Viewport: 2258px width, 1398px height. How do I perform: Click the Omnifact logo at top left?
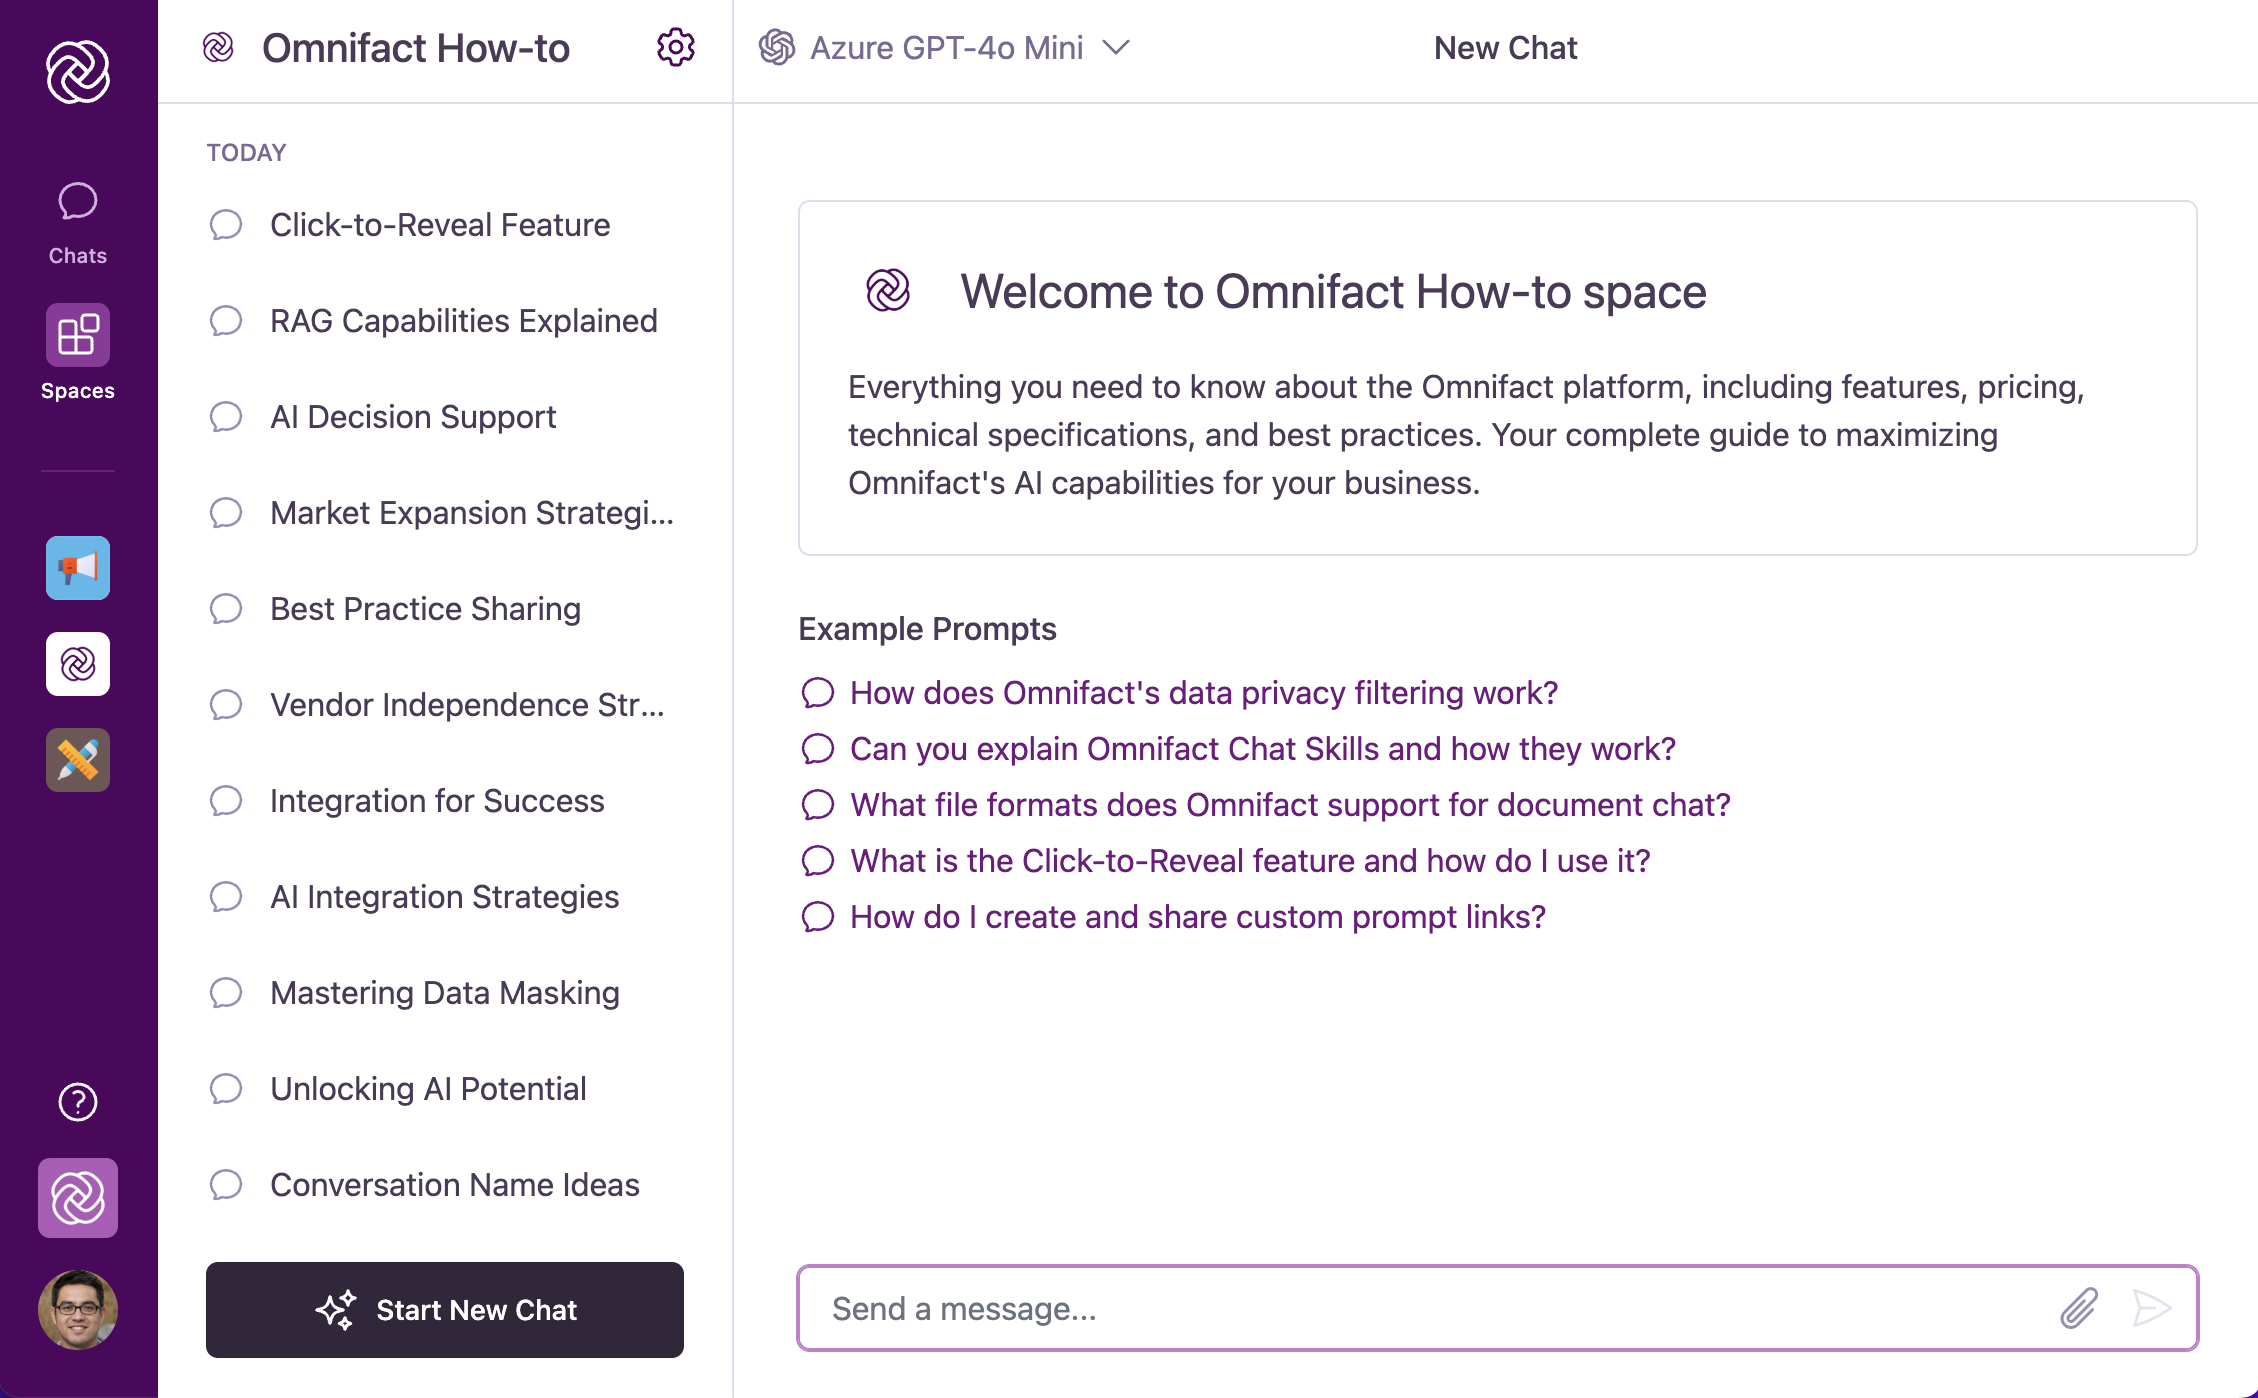click(78, 72)
